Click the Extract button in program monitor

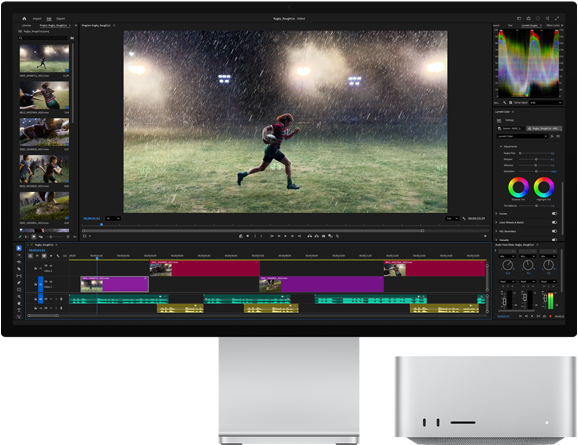(x=317, y=236)
